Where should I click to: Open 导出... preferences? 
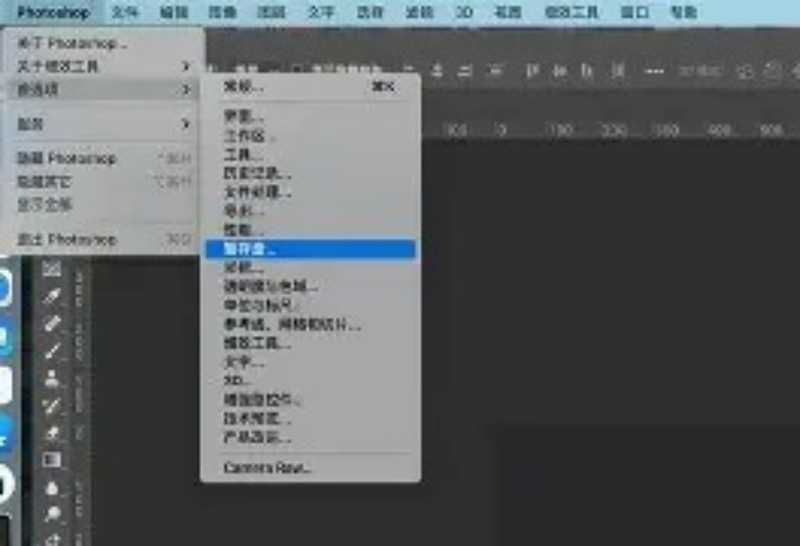[x=310, y=211]
